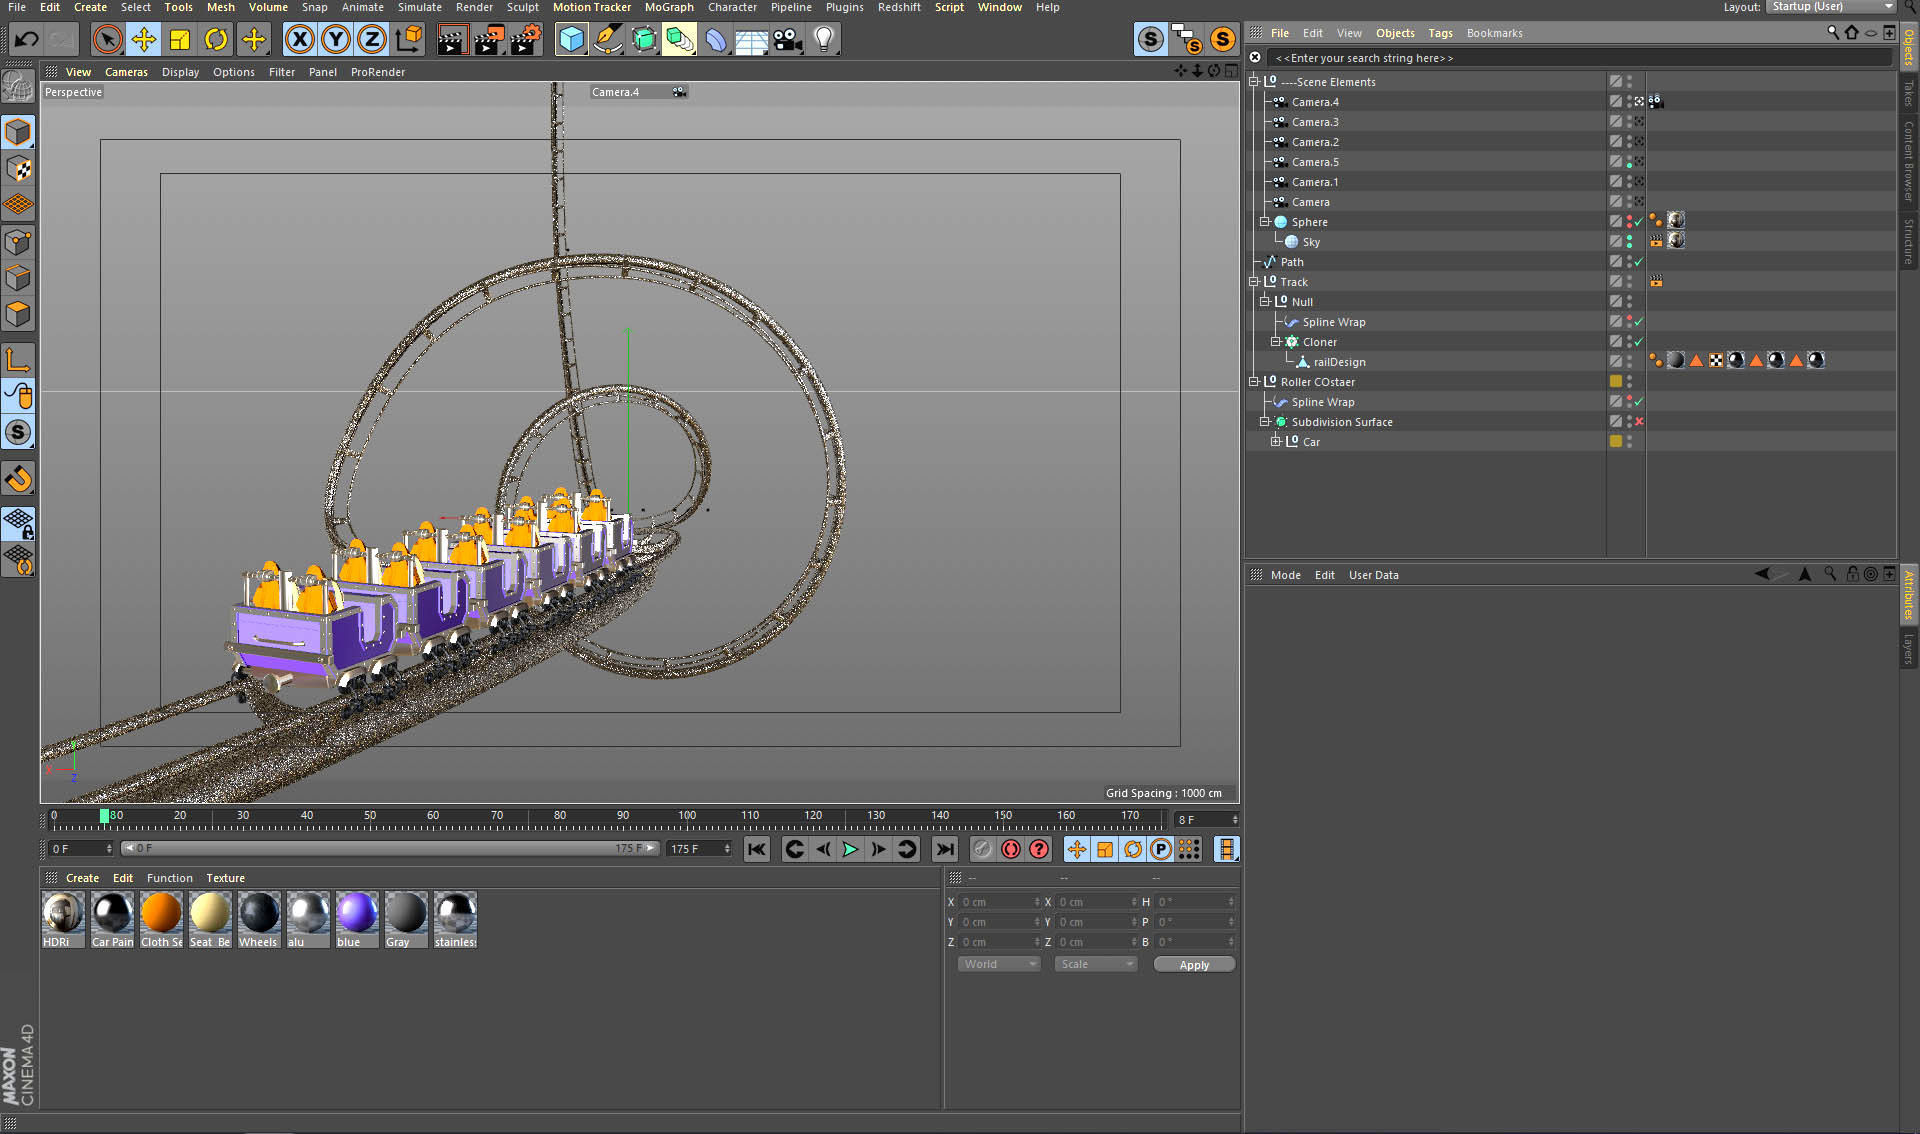Go to start of timeline
The width and height of the screenshot is (1920, 1134).
click(x=757, y=849)
